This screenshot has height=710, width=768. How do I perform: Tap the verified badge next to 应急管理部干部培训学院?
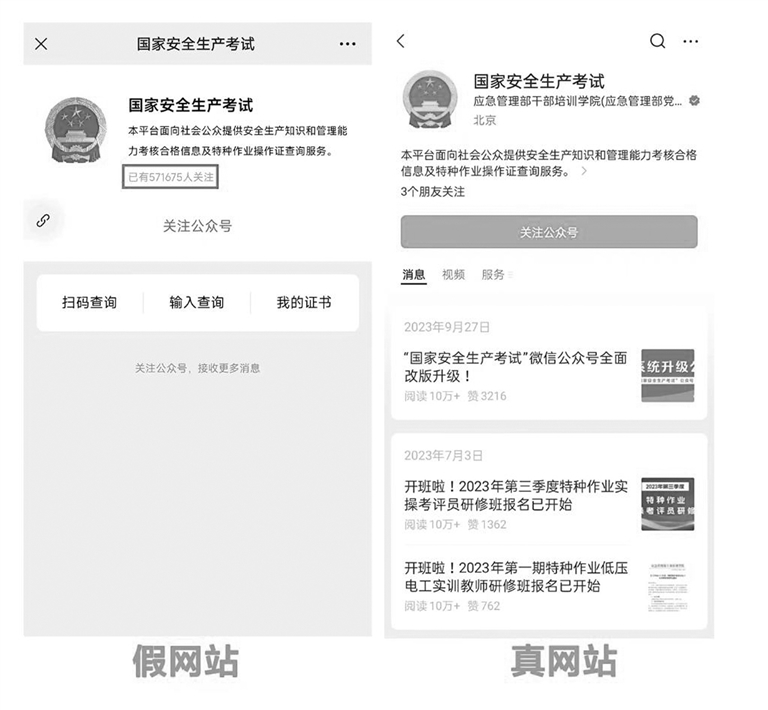pos(694,101)
